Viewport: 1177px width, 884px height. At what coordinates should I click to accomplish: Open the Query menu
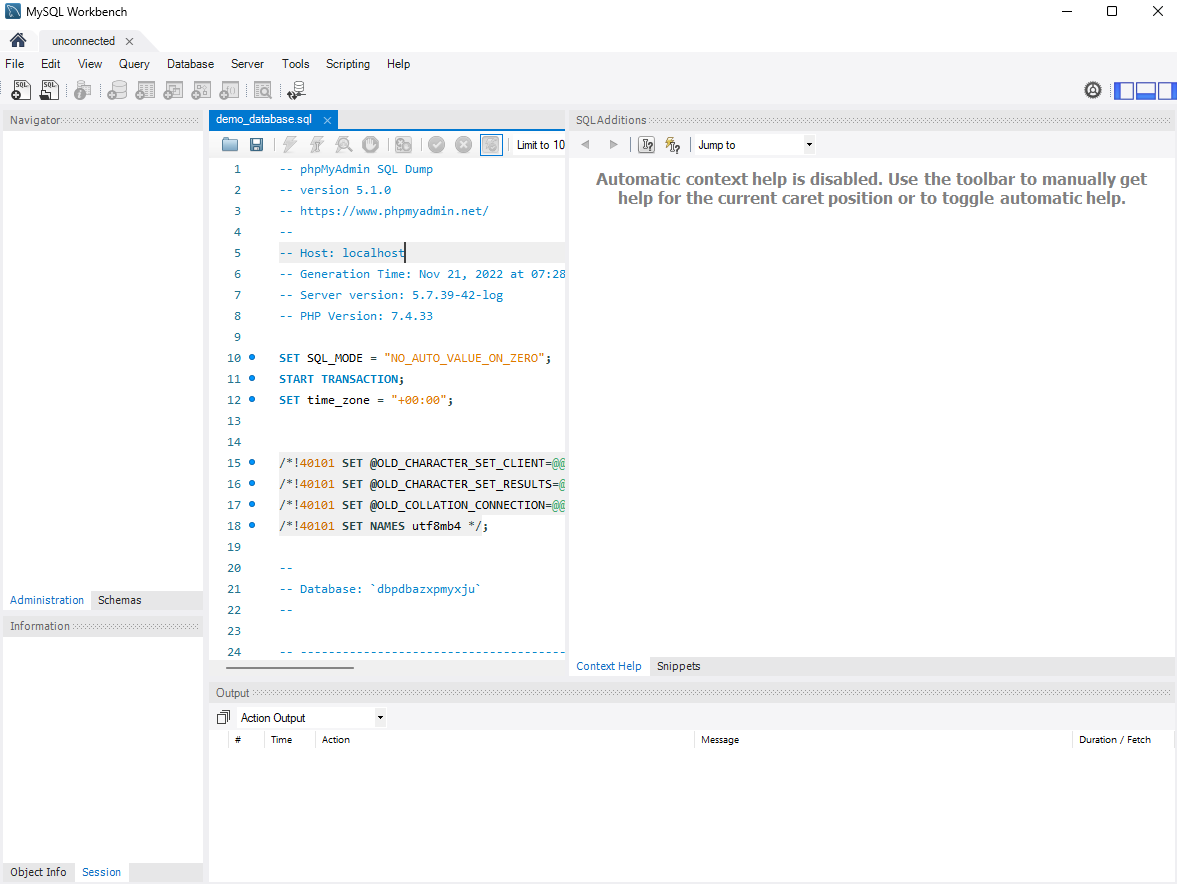coord(134,63)
